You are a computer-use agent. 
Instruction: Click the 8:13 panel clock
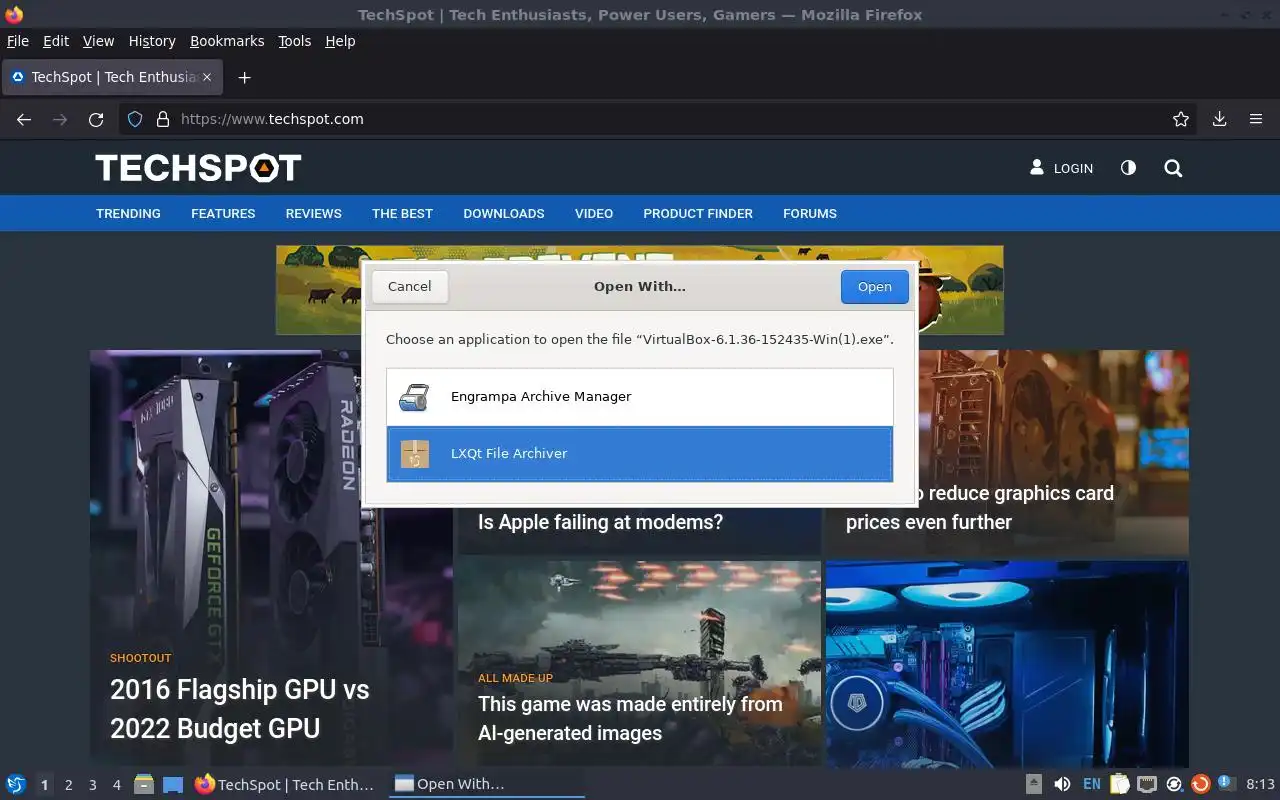pyautogui.click(x=1260, y=784)
